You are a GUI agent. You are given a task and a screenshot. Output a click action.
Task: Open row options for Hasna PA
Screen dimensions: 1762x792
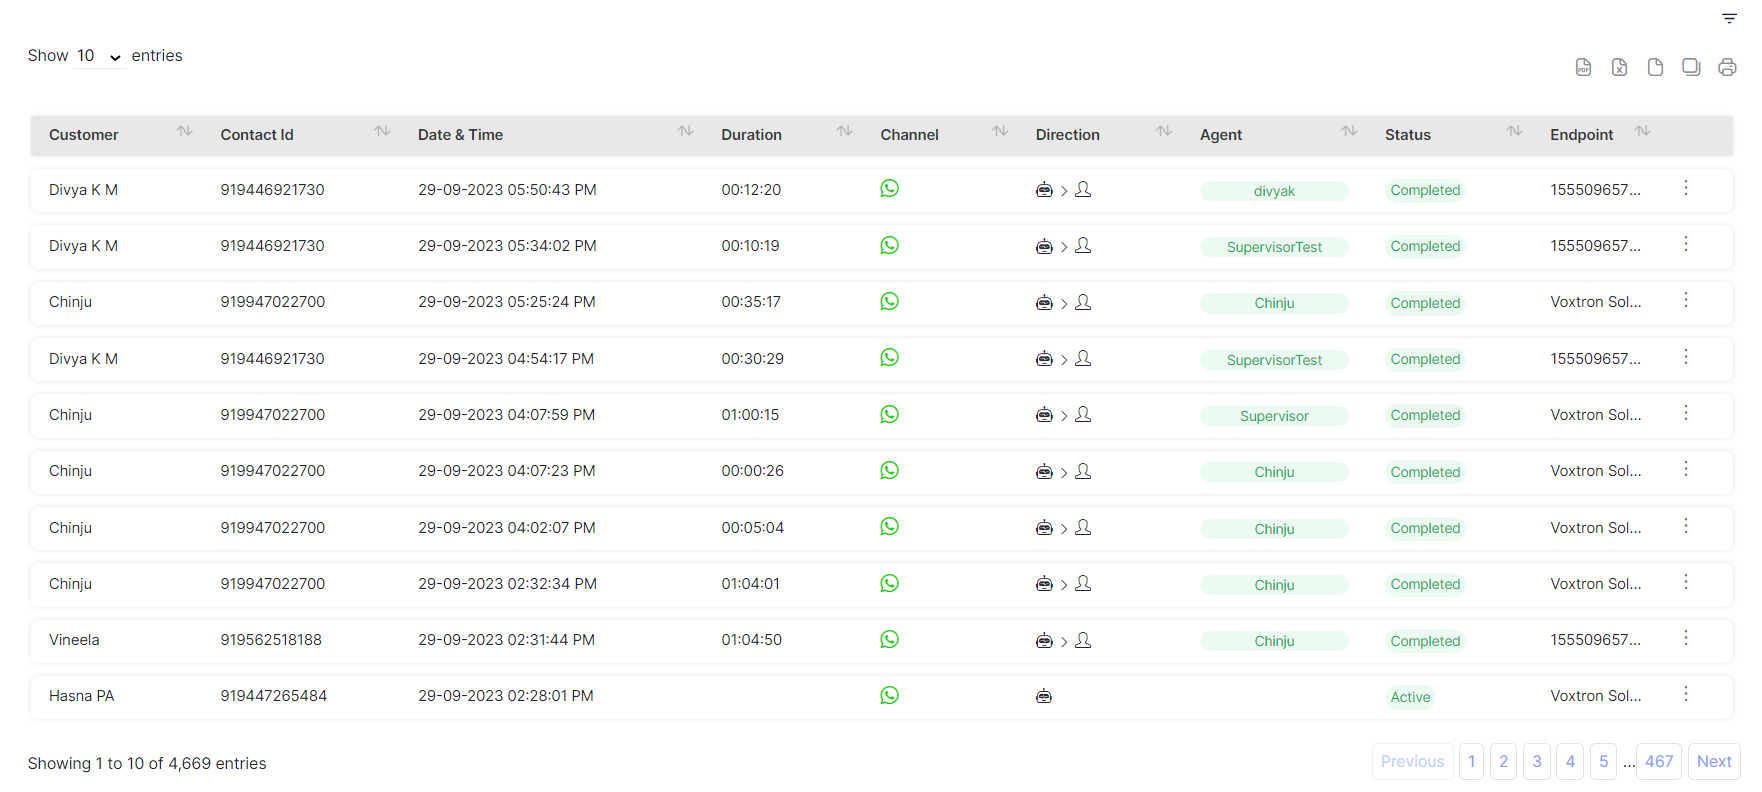(x=1685, y=694)
